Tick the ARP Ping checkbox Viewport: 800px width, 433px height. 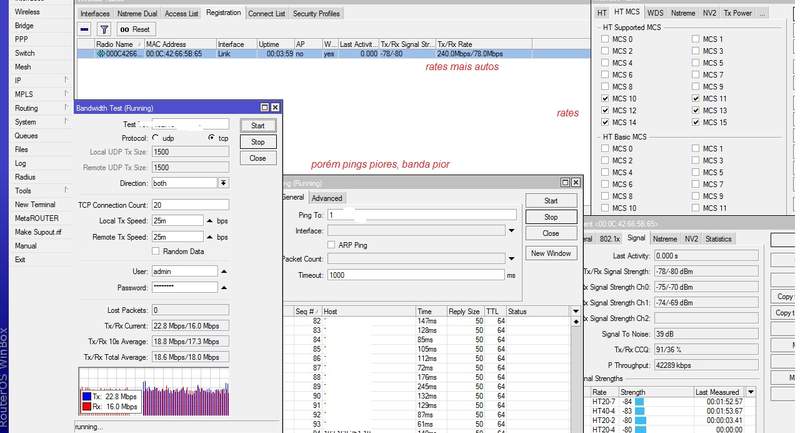[x=331, y=244]
